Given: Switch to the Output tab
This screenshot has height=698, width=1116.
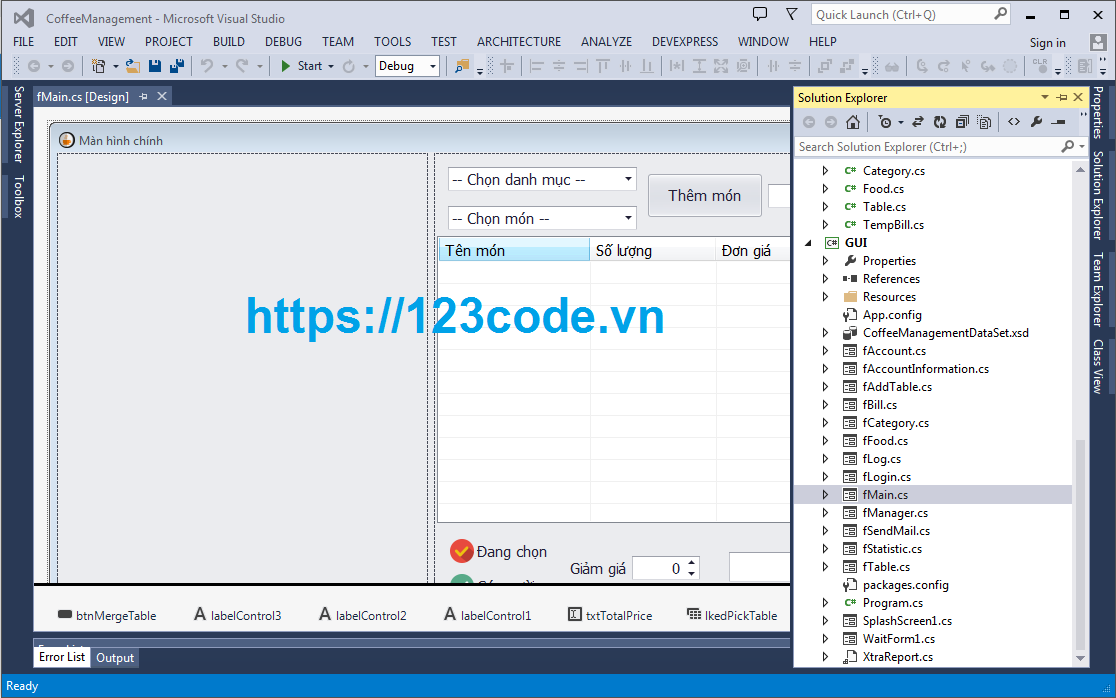Looking at the screenshot, I should tap(114, 657).
